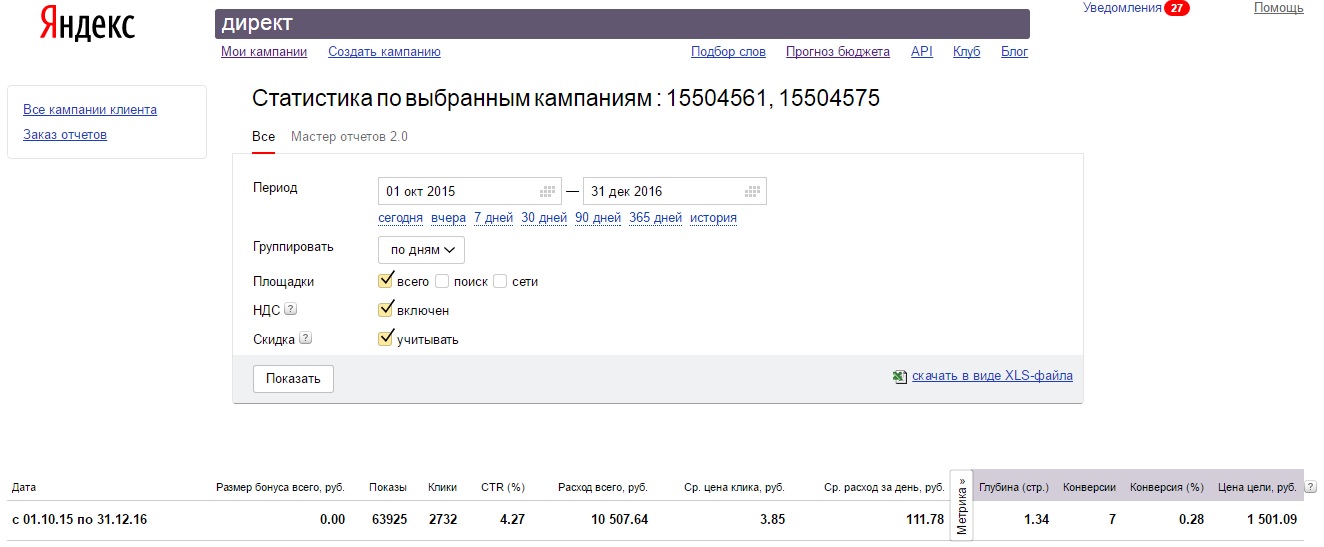Set period to 30 дней

(x=544, y=218)
